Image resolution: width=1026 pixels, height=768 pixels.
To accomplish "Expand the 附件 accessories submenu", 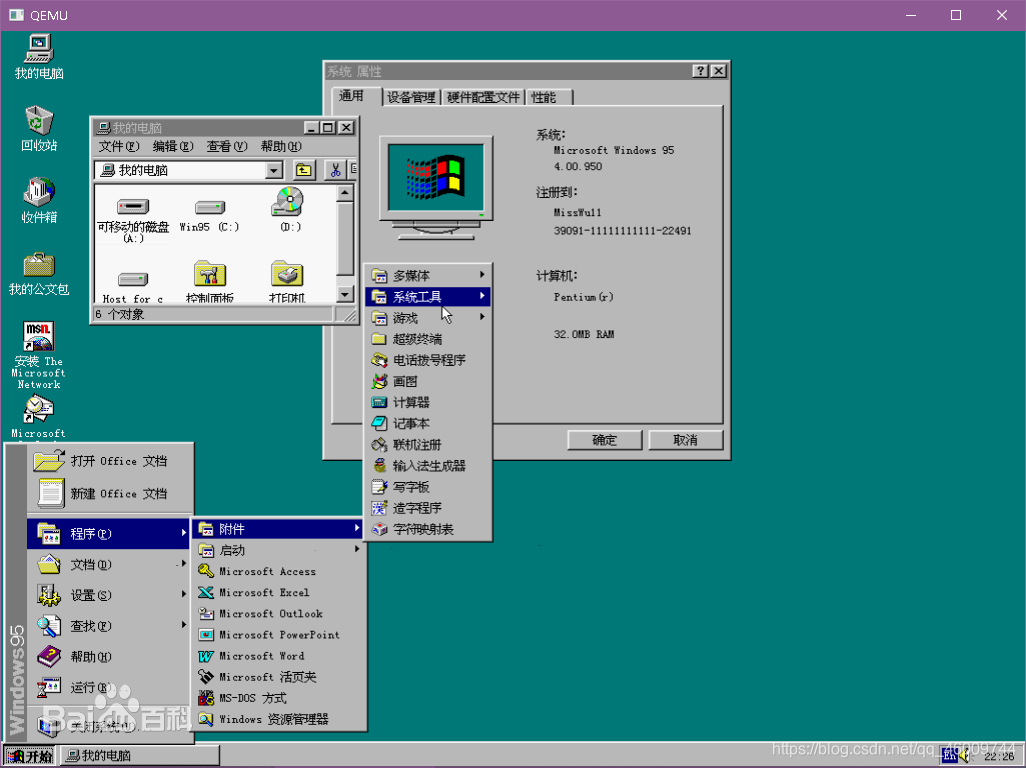I will [279, 529].
